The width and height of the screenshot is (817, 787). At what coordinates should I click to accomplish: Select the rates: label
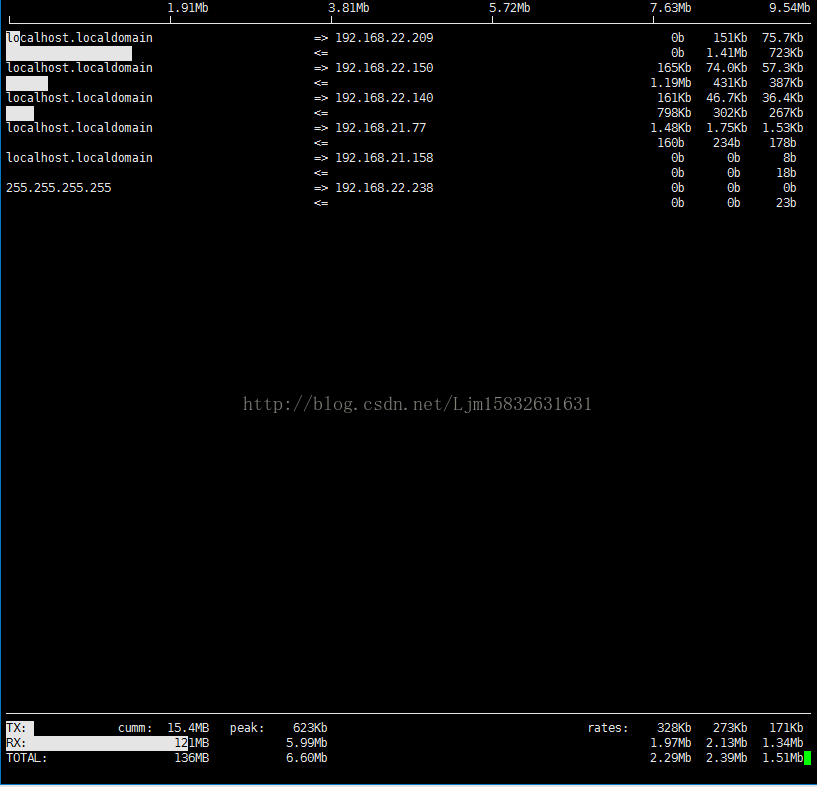608,728
